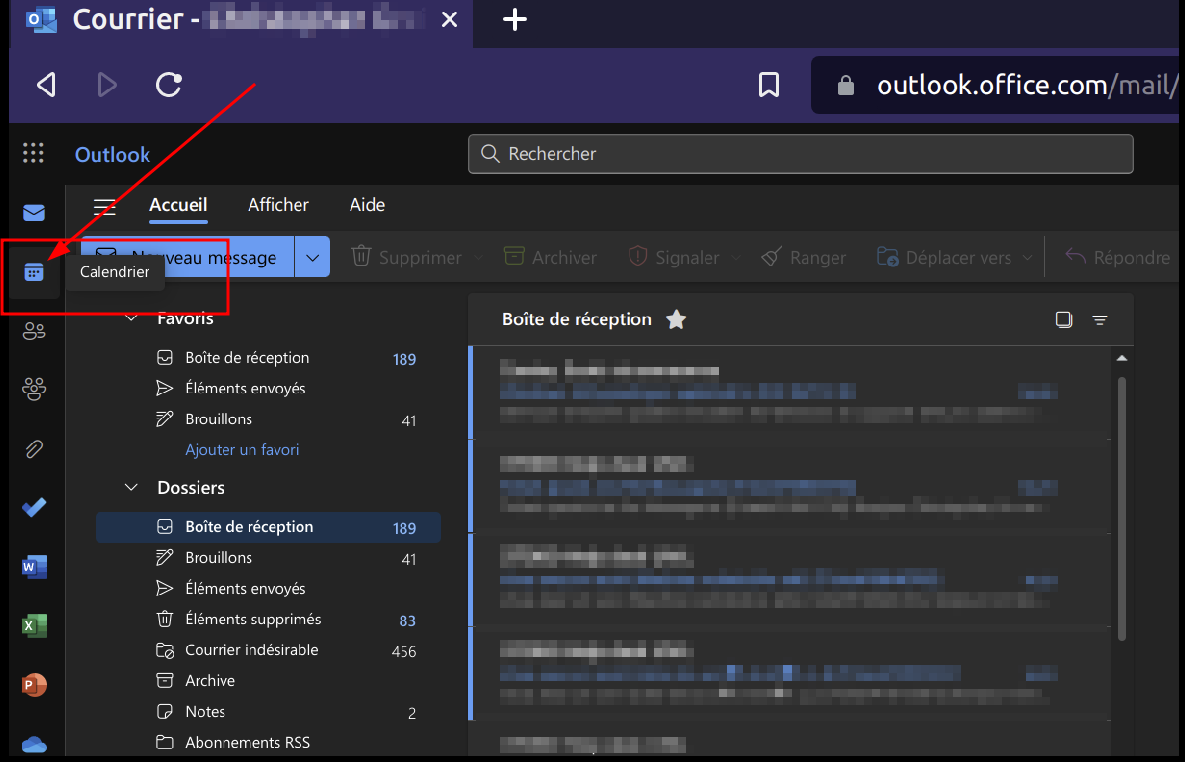
Task: Toggle favorite star for Boîte de réception
Action: (x=677, y=320)
